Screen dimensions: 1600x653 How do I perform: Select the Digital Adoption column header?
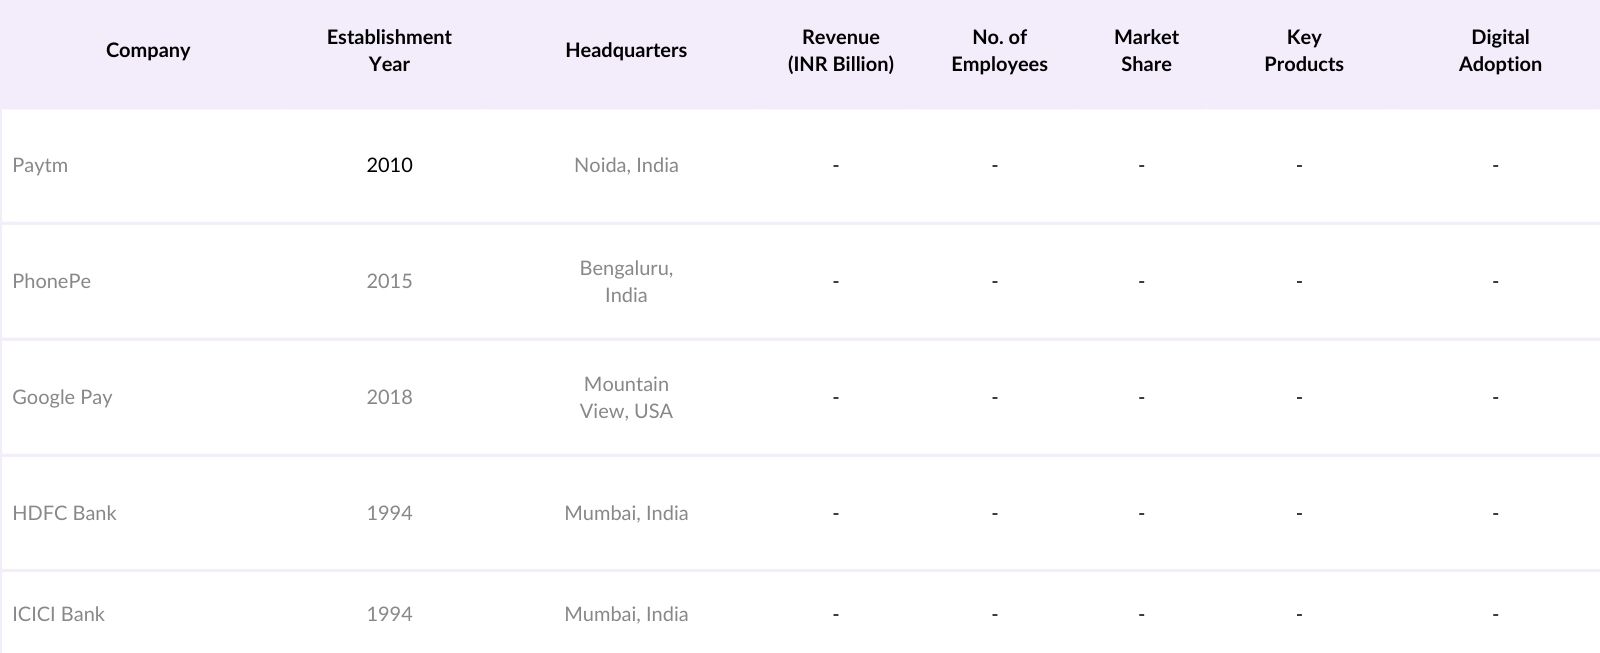[x=1499, y=50]
